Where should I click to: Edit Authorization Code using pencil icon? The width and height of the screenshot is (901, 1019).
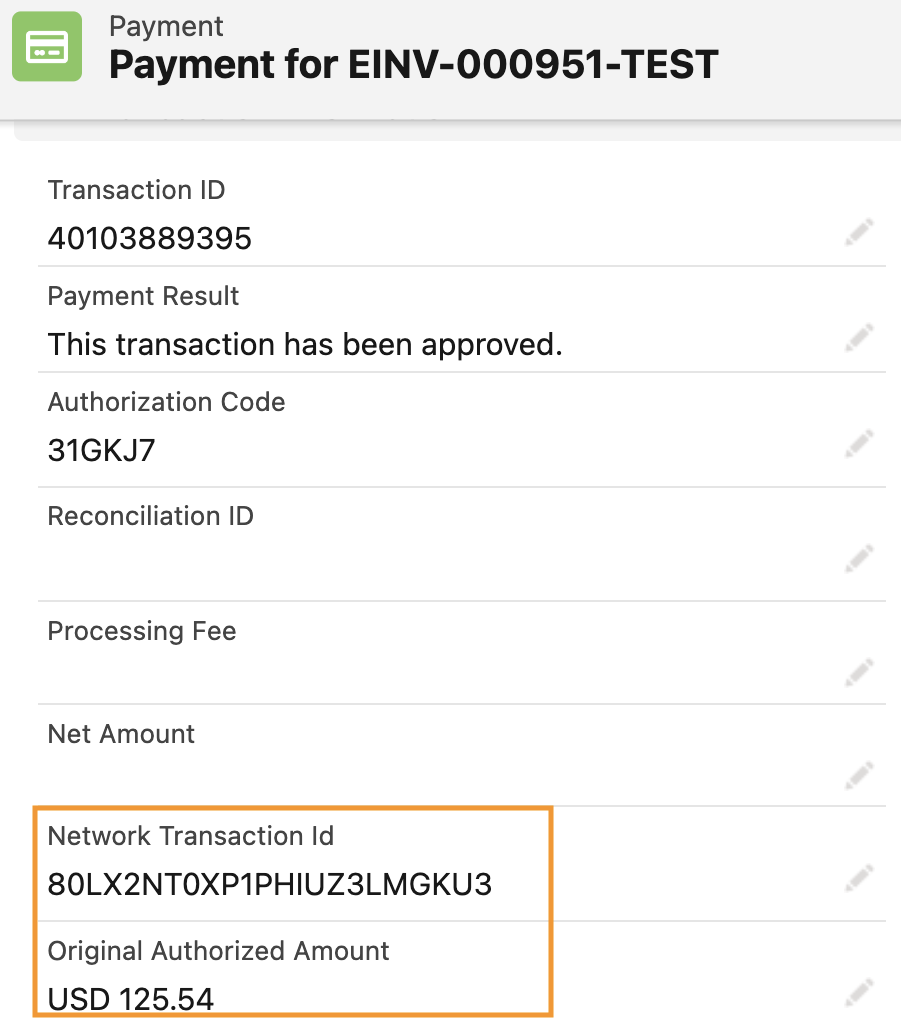tap(858, 442)
